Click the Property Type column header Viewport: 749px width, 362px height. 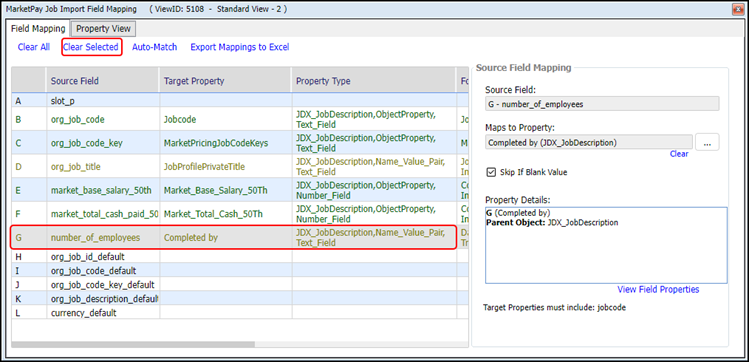coord(375,81)
